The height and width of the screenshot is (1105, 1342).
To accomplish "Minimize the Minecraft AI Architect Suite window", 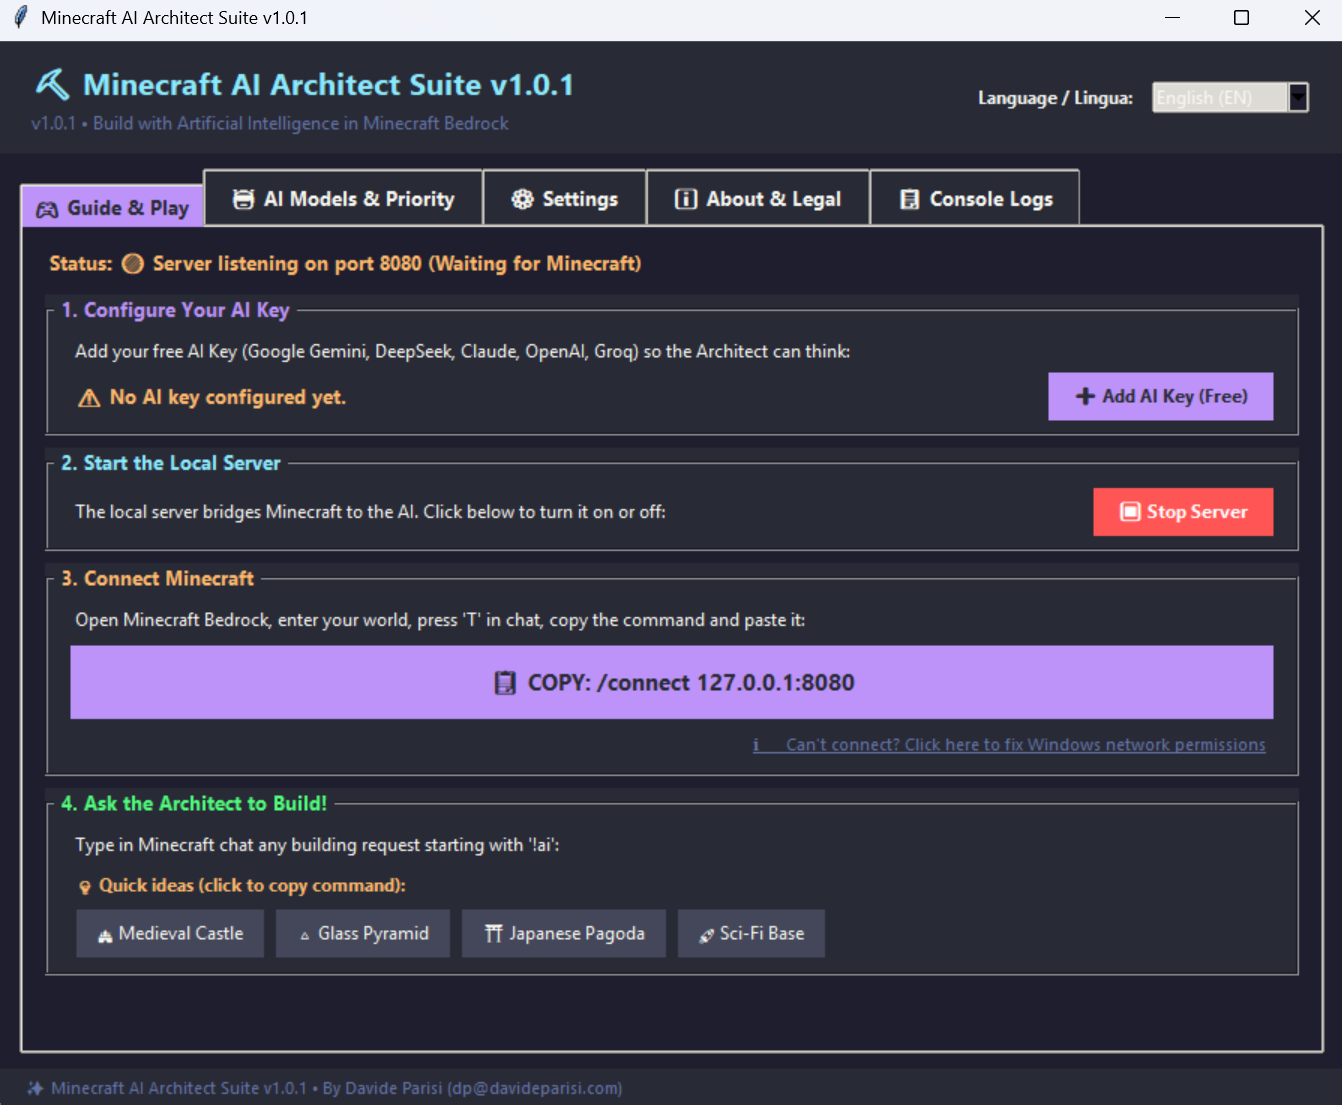I will tap(1173, 18).
